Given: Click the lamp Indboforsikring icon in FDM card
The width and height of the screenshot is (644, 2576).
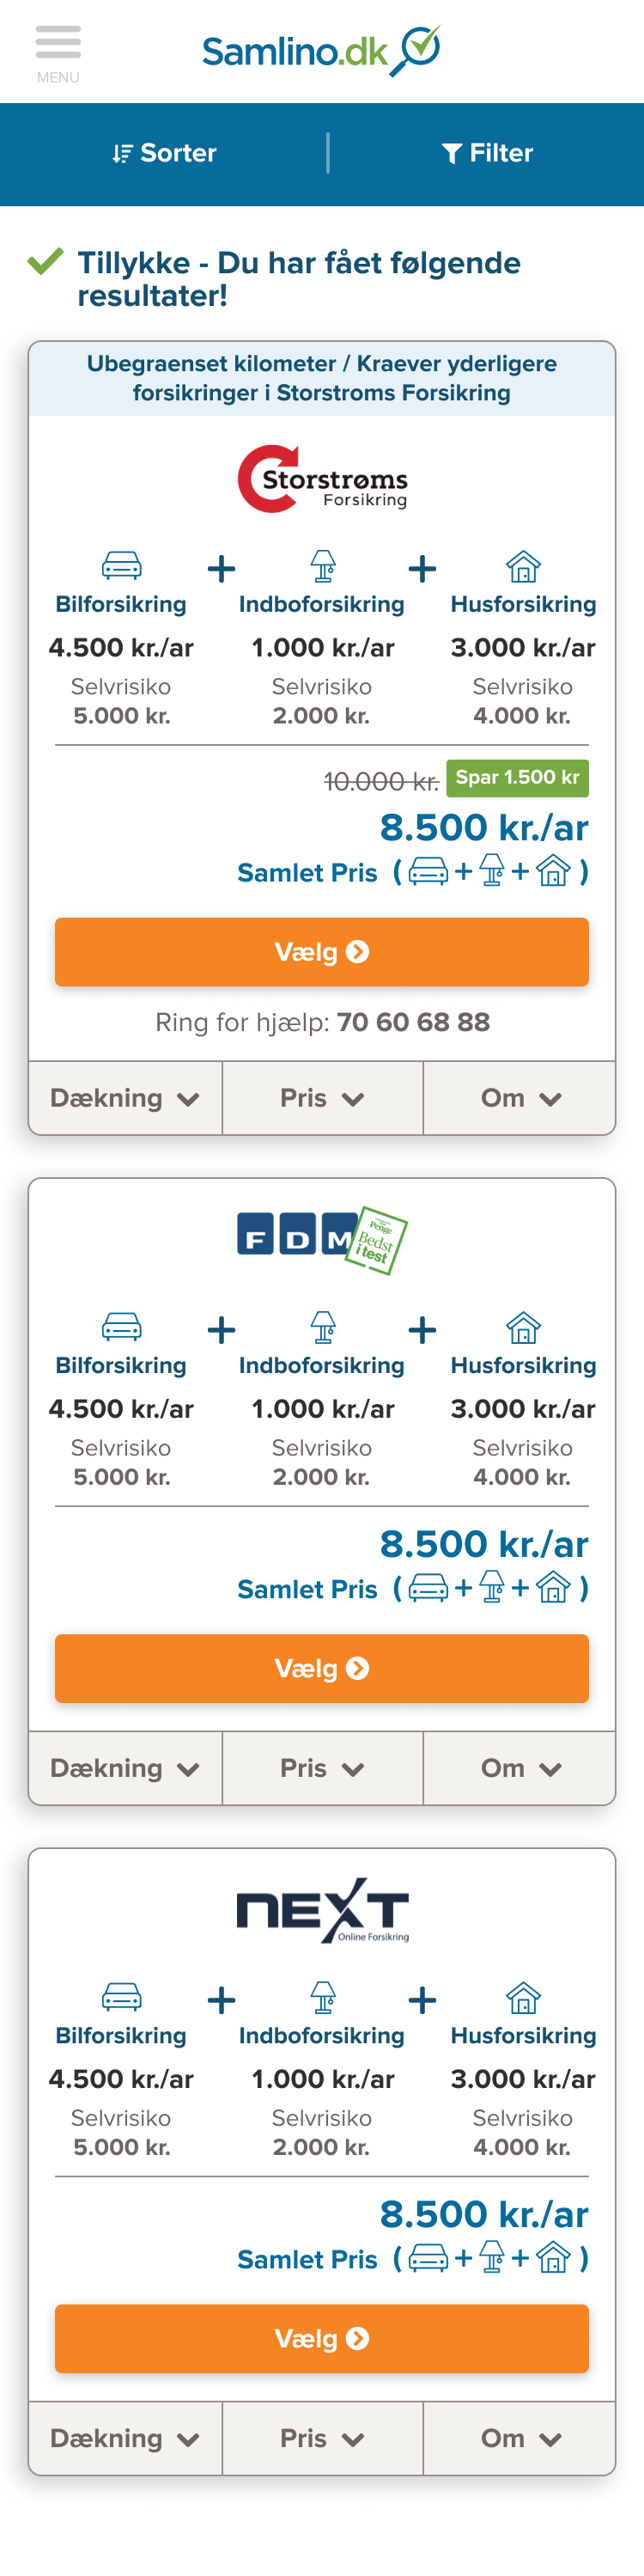Looking at the screenshot, I should pyautogui.click(x=322, y=1327).
